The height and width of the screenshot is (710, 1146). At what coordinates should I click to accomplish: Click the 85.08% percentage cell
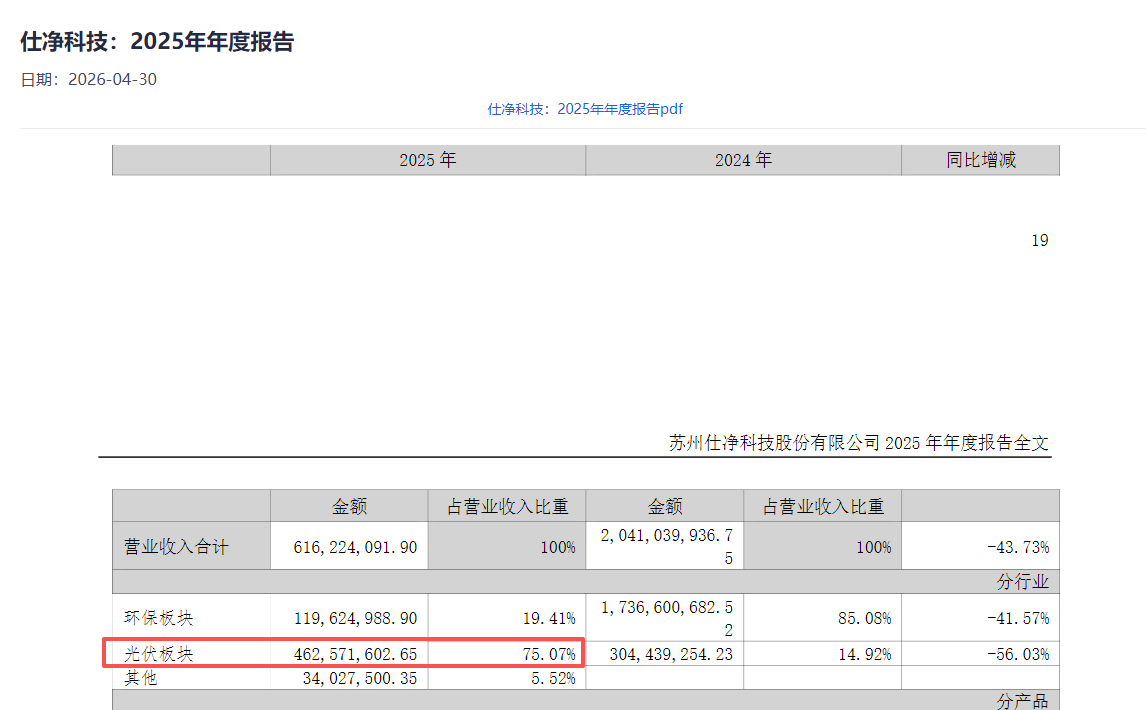tap(865, 618)
